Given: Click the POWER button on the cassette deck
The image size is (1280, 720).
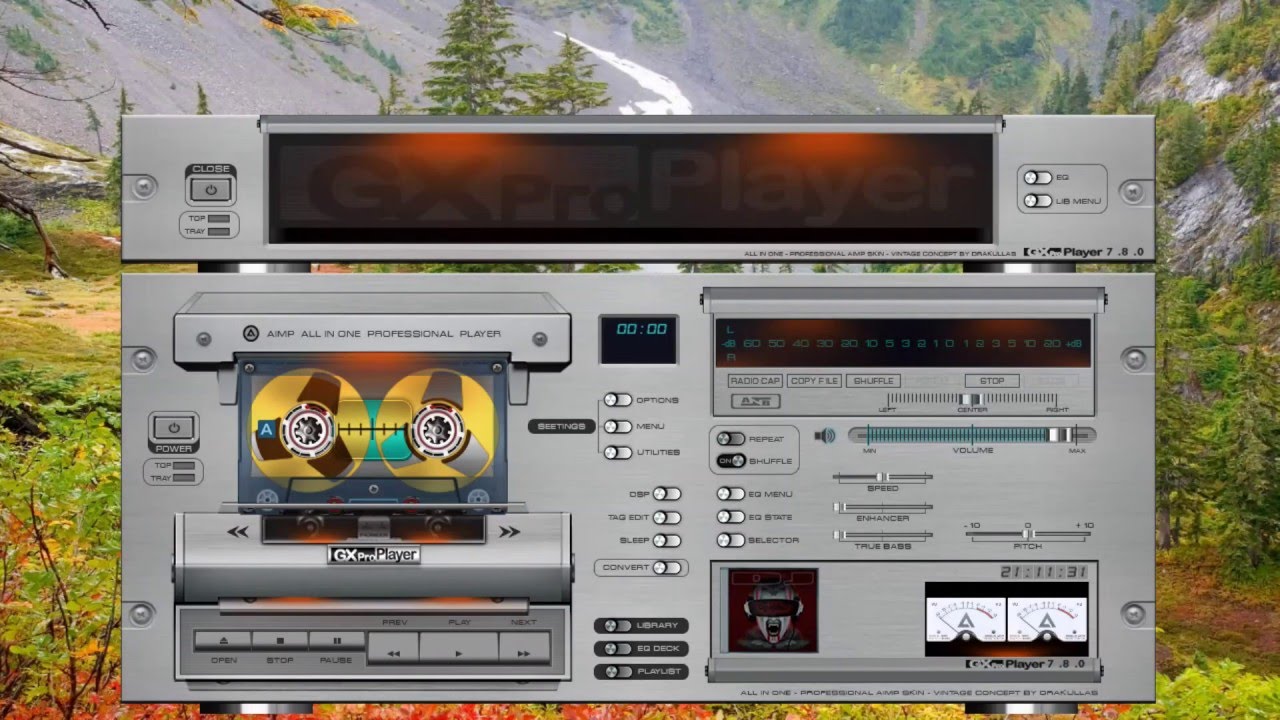Looking at the screenshot, I should click(x=173, y=428).
